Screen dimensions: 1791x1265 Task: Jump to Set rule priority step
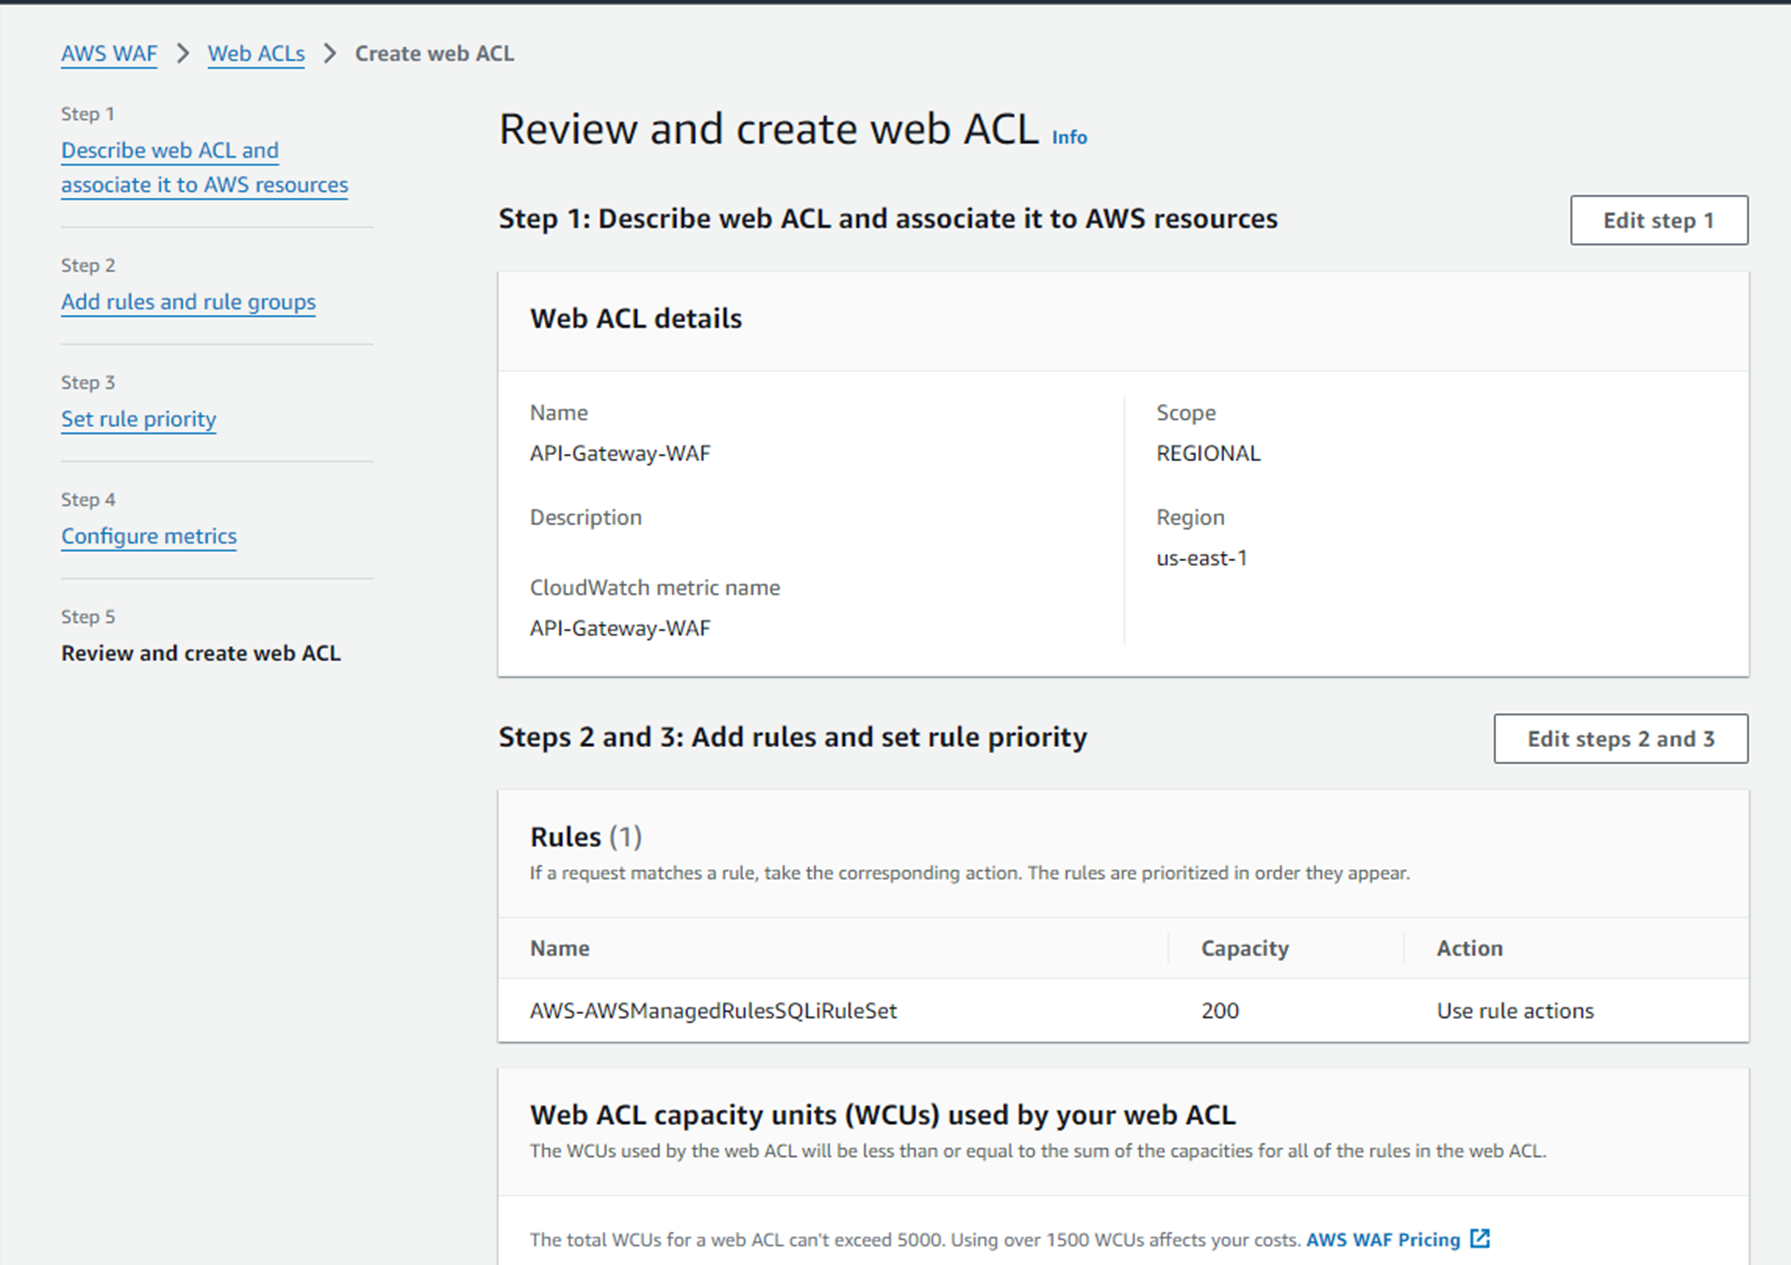(138, 419)
